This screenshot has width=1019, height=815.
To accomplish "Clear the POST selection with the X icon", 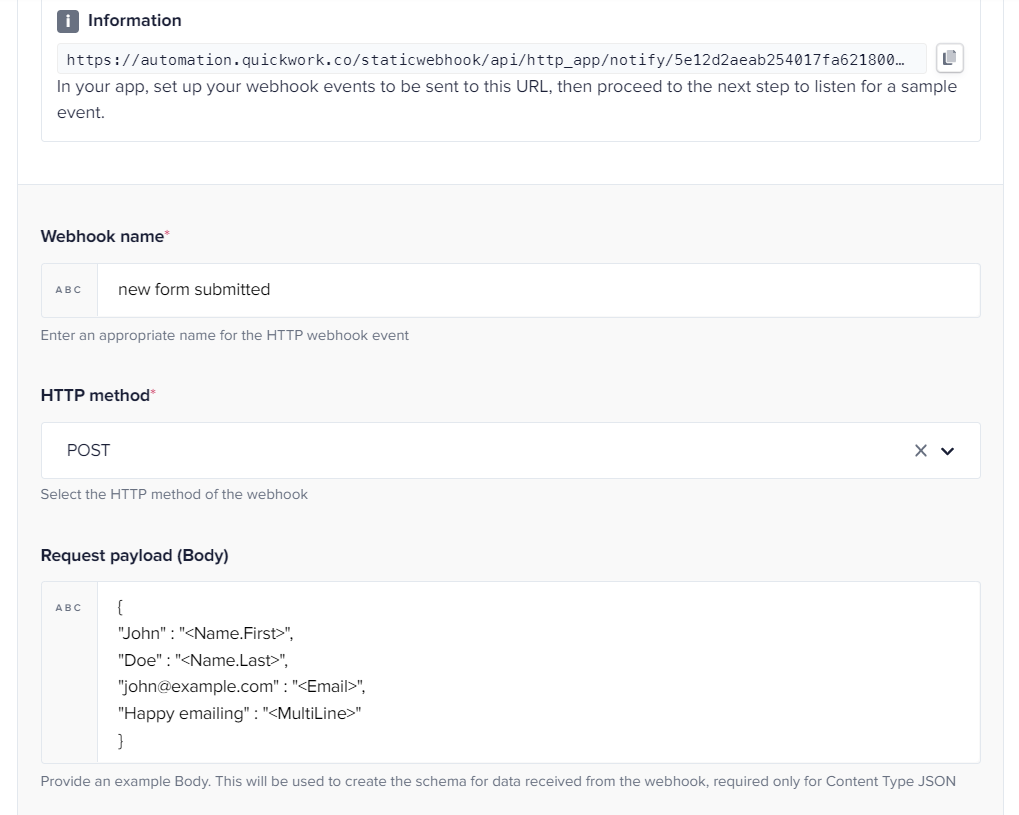I will coord(920,450).
